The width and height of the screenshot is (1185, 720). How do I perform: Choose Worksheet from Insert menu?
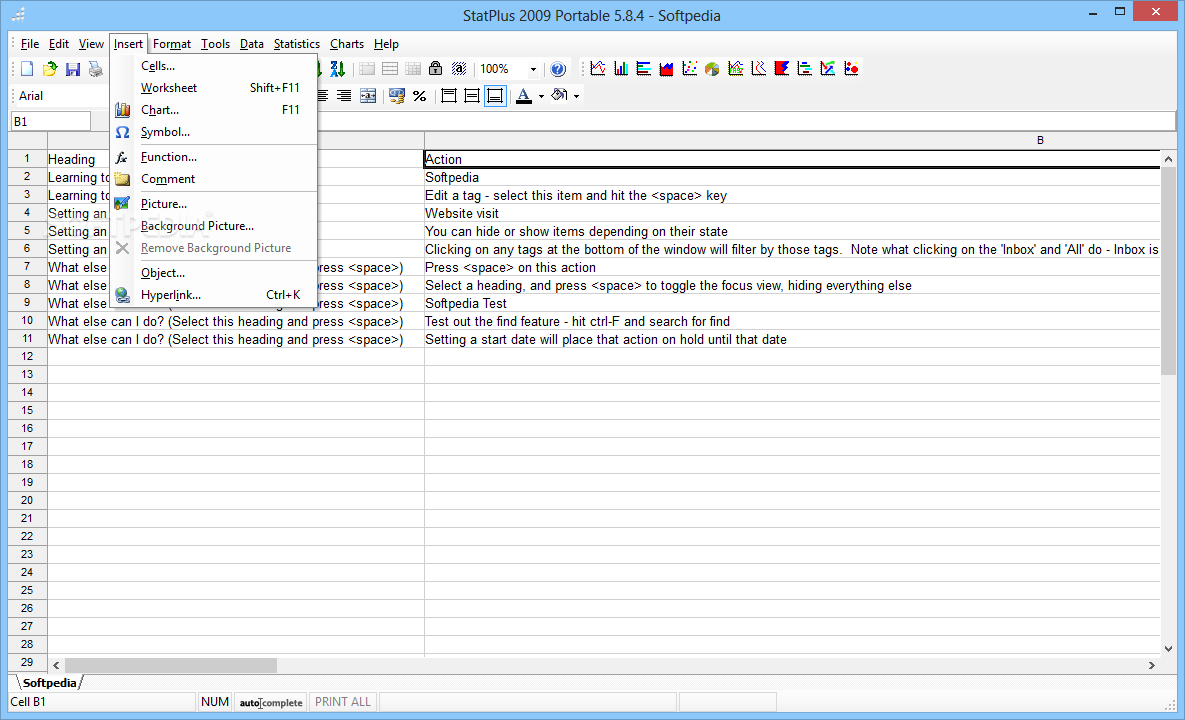[x=214, y=88]
